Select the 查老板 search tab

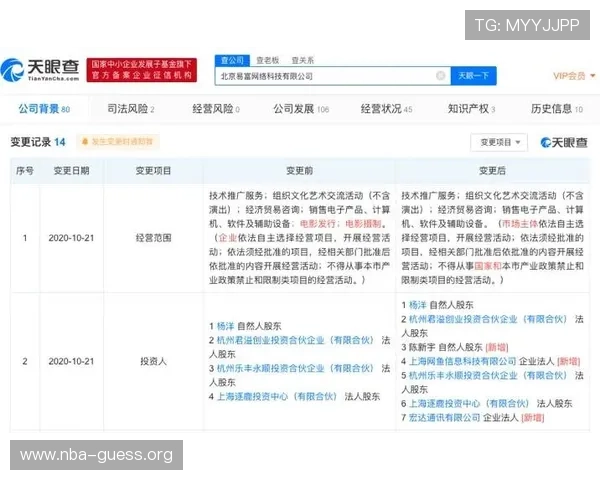pyautogui.click(x=267, y=60)
